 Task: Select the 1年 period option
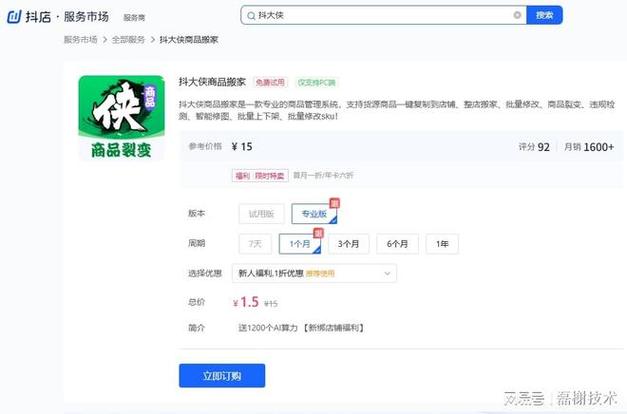(x=442, y=244)
